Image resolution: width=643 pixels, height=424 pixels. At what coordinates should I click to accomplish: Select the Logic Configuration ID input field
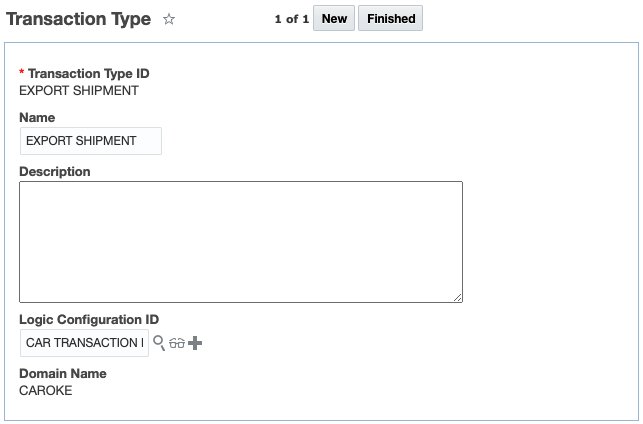click(x=84, y=343)
